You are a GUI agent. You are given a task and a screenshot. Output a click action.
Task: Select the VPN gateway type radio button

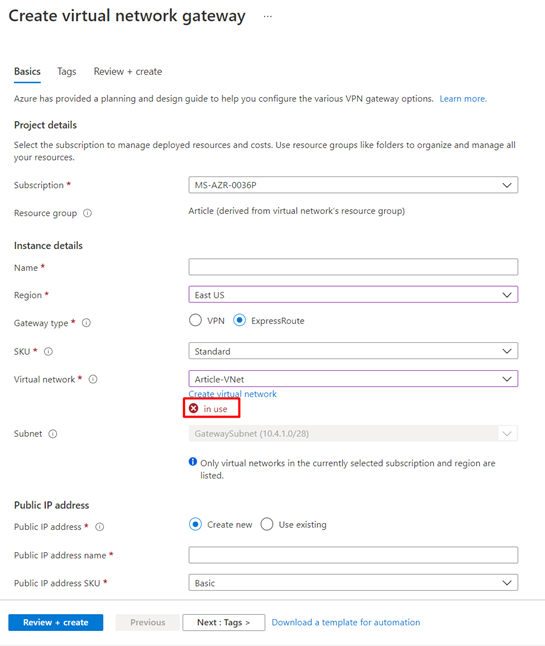pos(195,320)
